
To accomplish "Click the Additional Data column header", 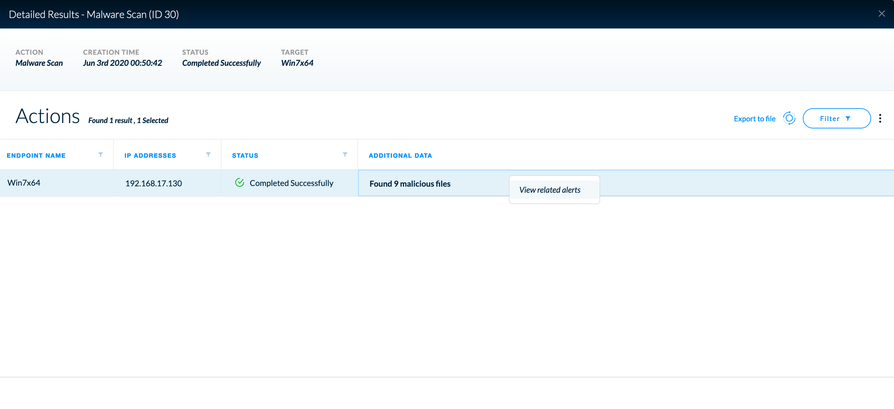I will (x=400, y=156).
